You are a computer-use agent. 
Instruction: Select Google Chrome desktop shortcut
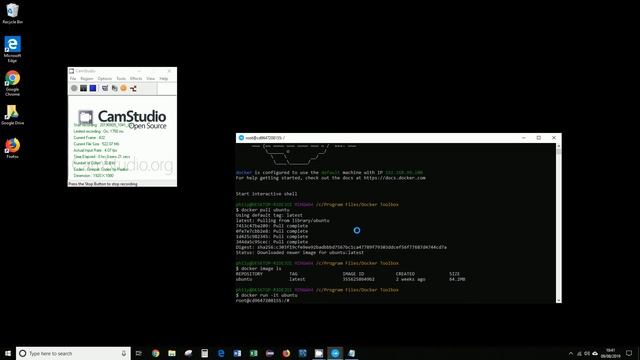click(12, 83)
